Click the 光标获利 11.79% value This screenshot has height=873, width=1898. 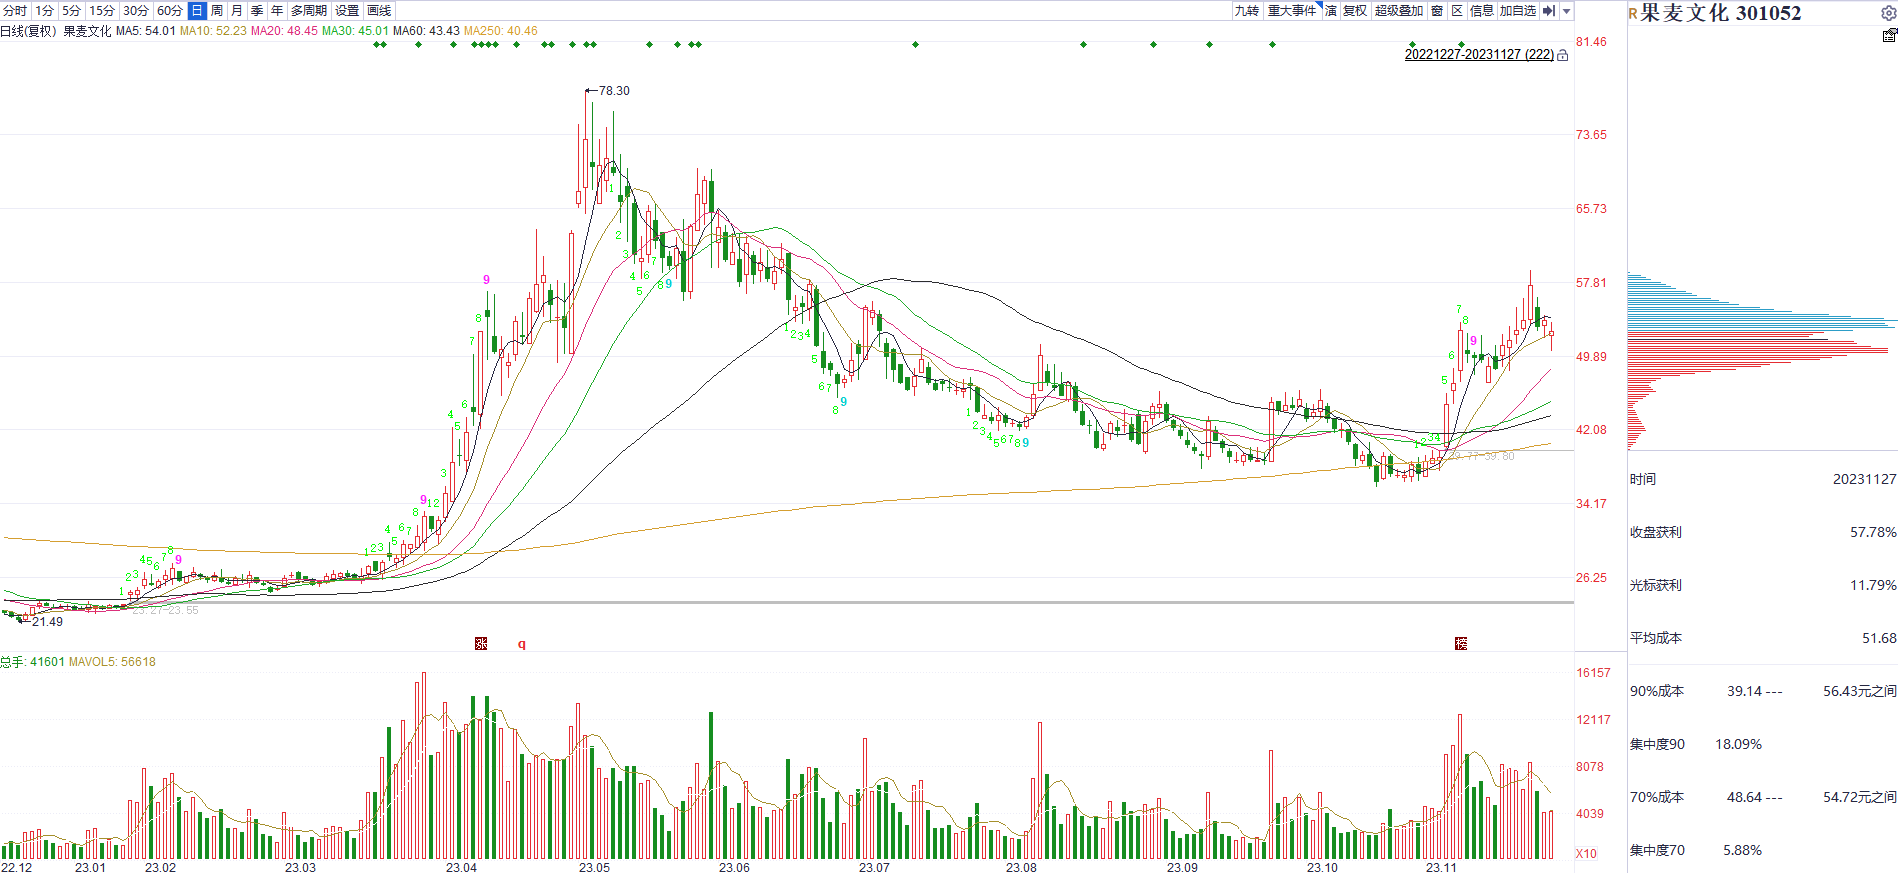click(x=1873, y=586)
